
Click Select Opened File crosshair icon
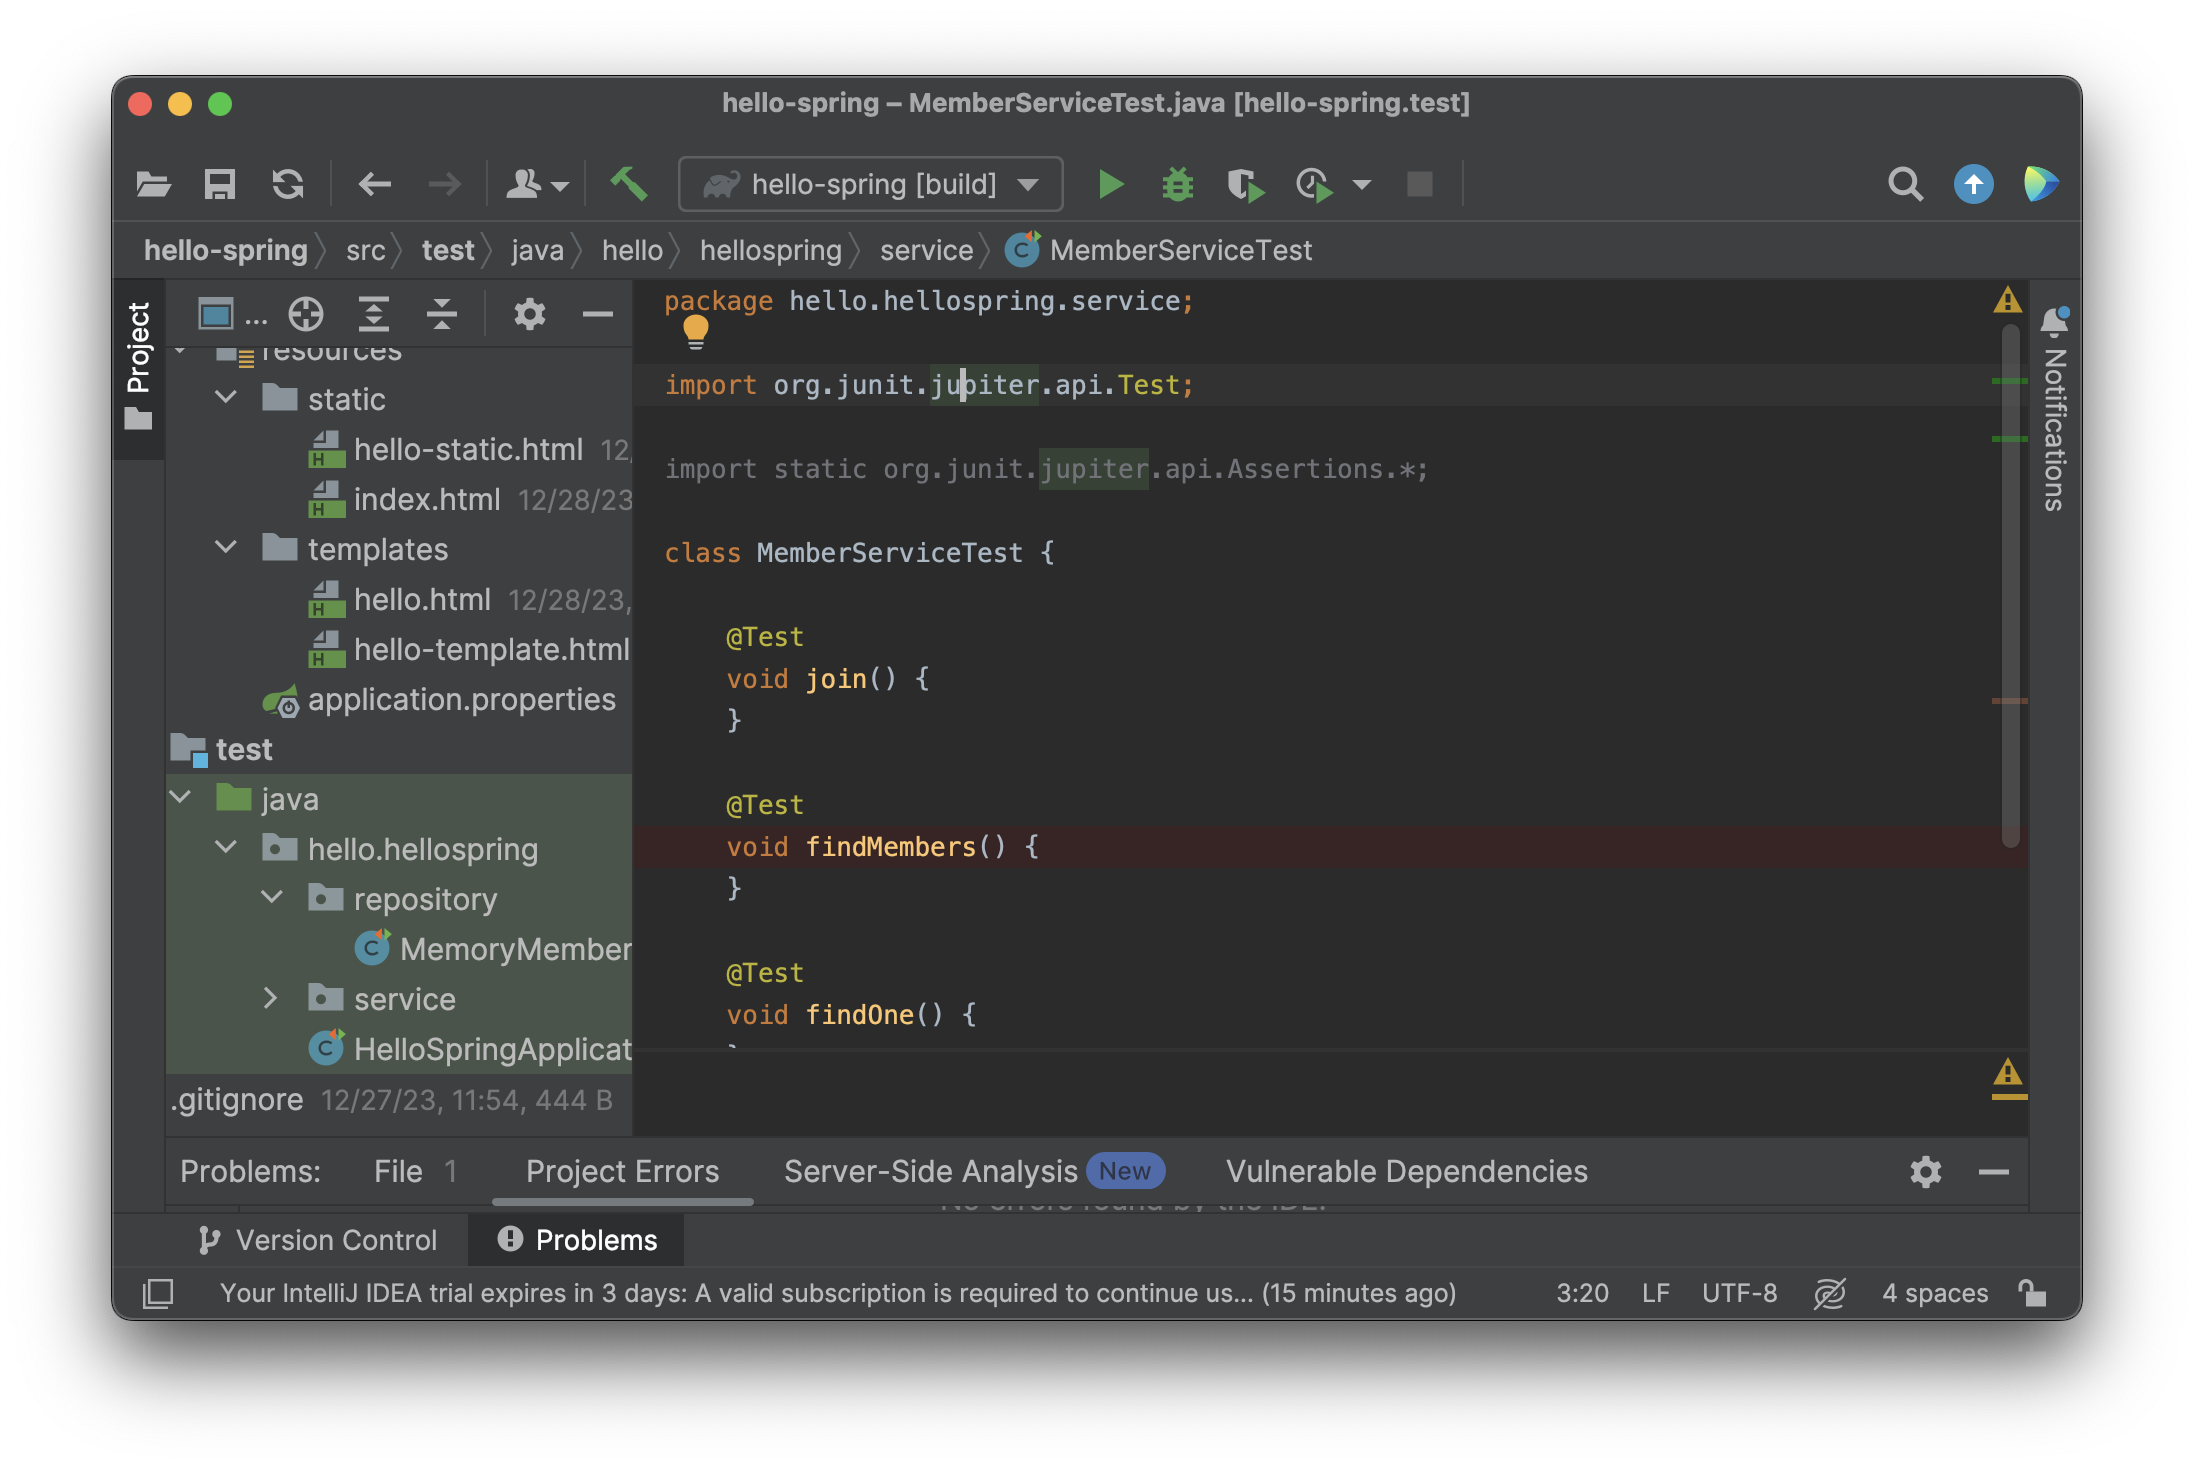[x=306, y=315]
